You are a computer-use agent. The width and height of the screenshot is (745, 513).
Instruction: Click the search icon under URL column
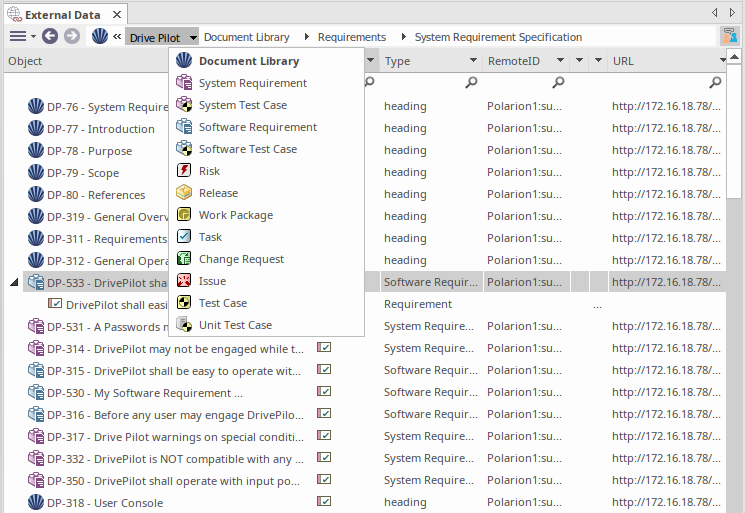[715, 82]
